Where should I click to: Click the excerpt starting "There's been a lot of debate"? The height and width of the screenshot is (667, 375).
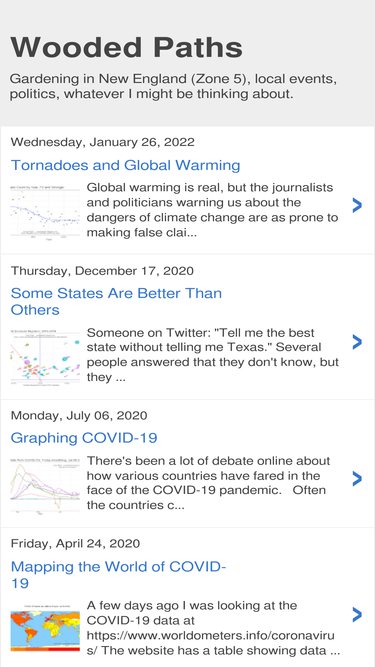(x=208, y=483)
